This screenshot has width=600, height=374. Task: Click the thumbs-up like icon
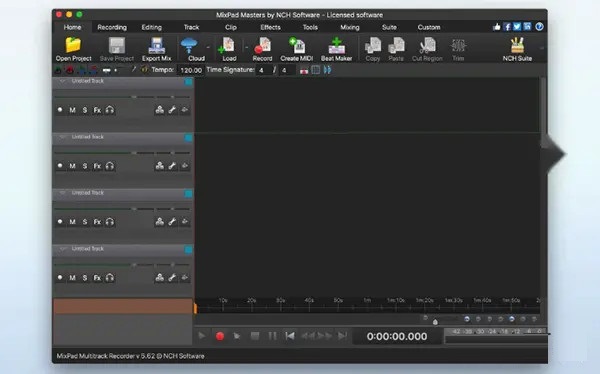497,27
